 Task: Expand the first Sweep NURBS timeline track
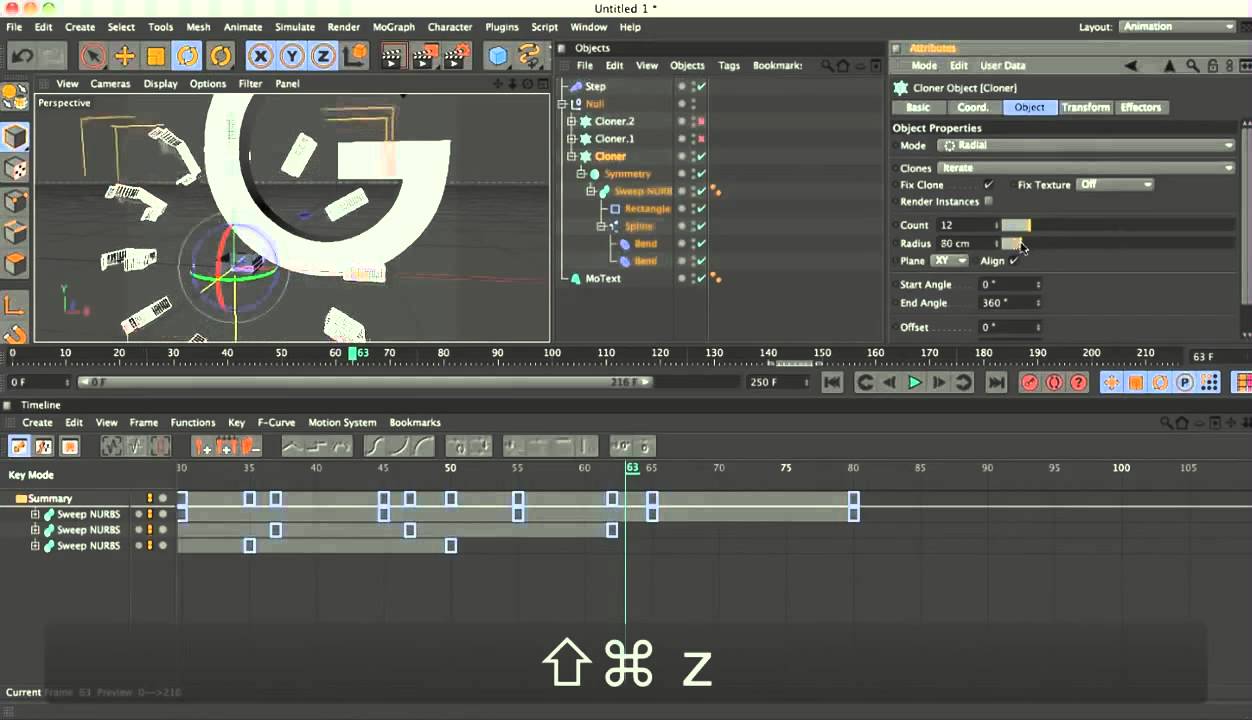point(35,515)
